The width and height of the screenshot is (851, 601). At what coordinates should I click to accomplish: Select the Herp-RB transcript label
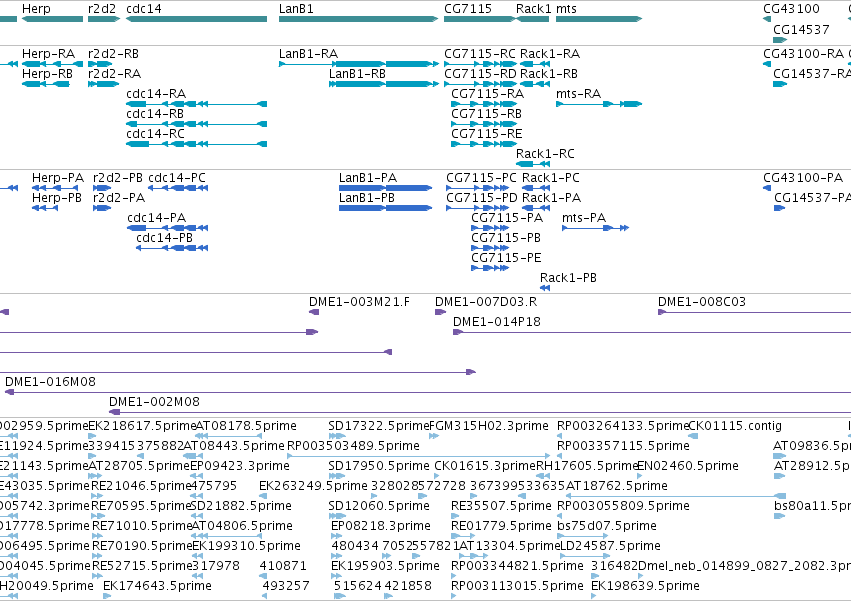[47, 73]
